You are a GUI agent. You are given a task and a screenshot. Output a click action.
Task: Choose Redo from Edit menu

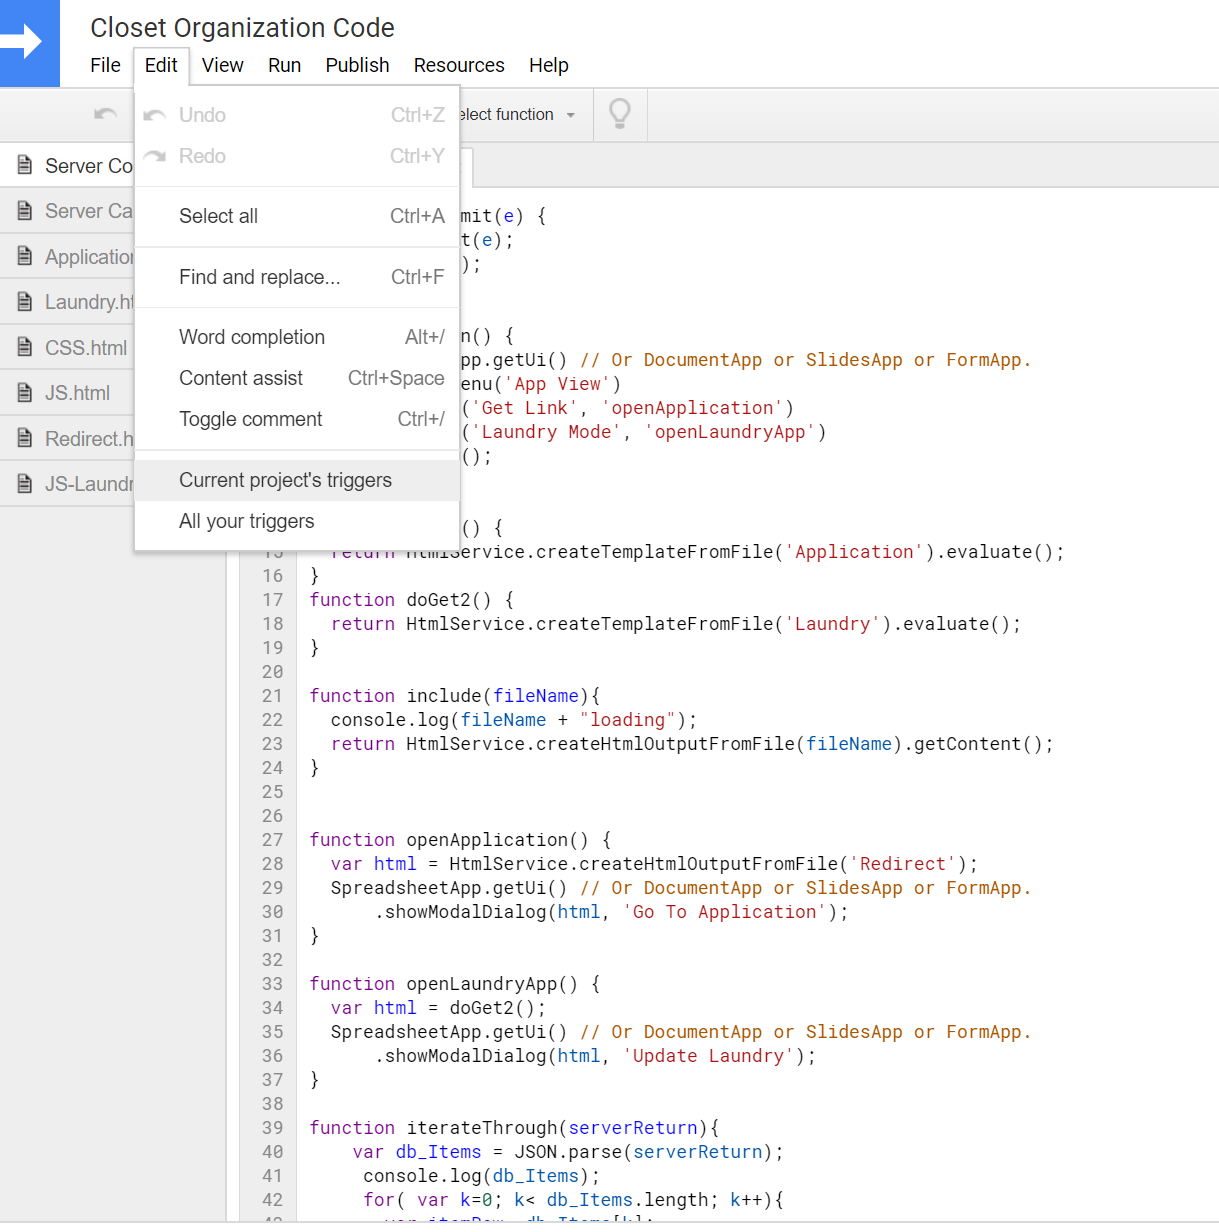tap(297, 156)
